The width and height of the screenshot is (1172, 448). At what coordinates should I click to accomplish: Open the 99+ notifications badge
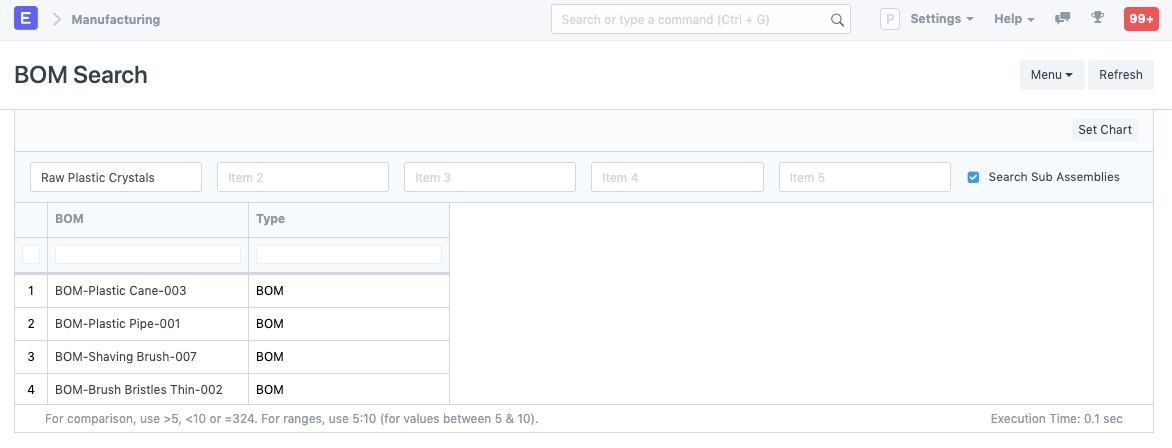click(1141, 19)
